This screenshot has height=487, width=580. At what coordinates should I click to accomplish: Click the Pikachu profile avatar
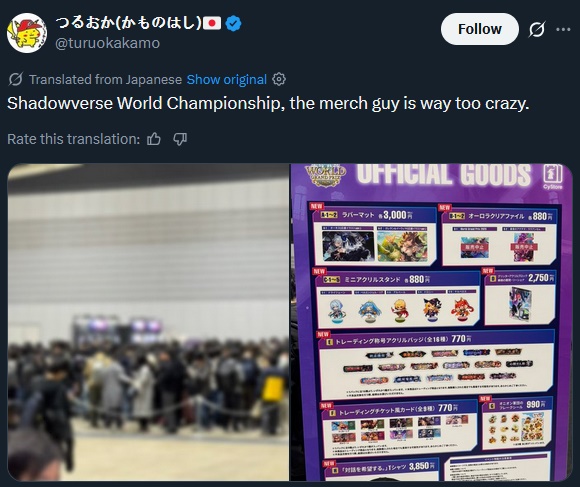pos(27,33)
